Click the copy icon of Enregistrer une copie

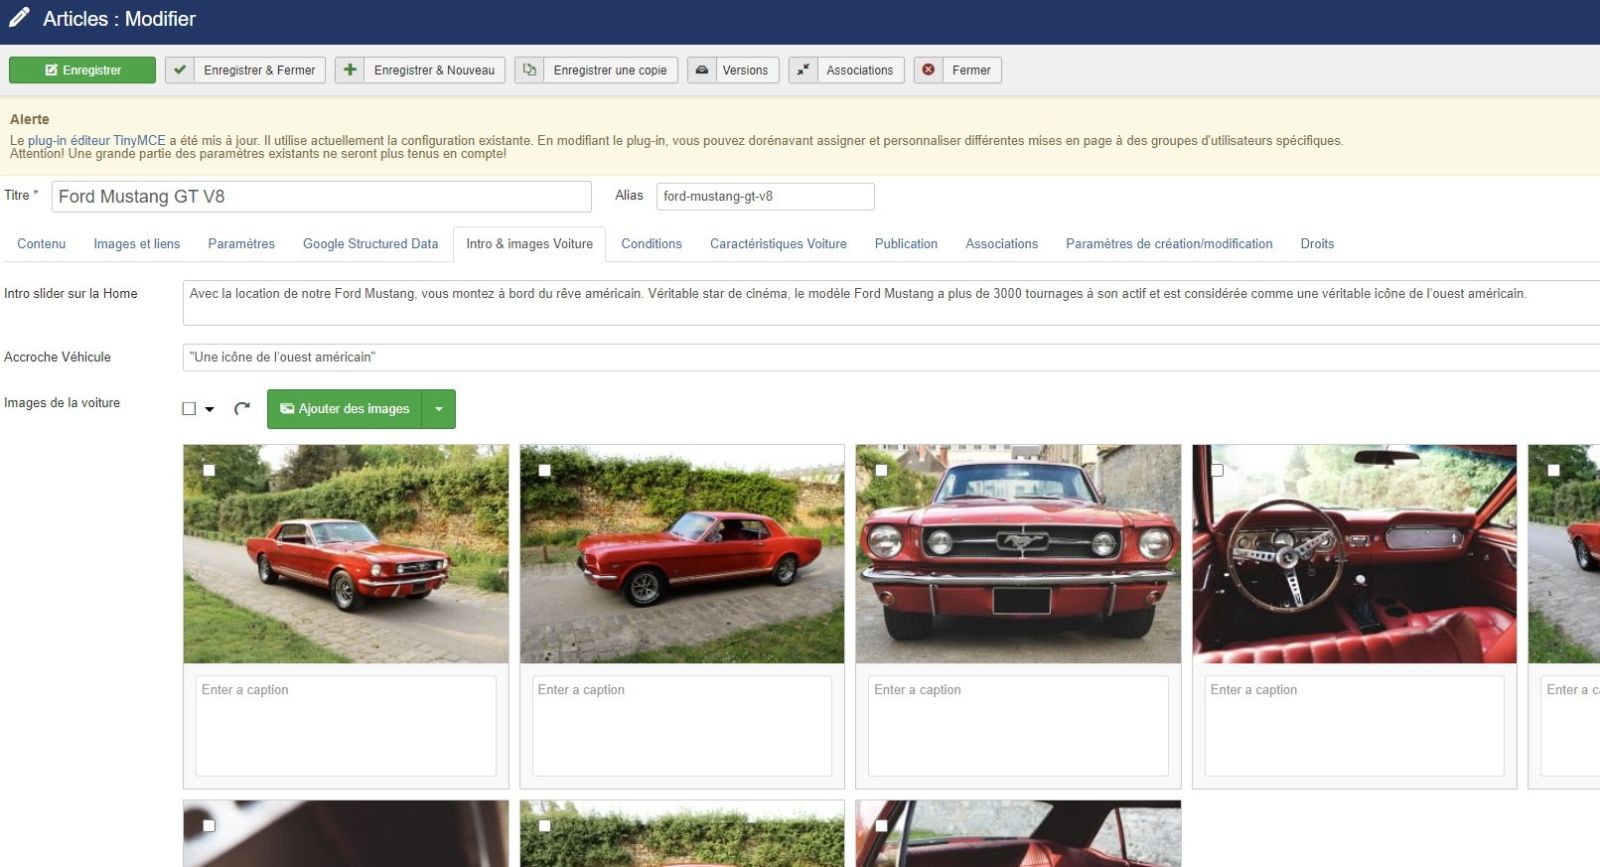click(529, 70)
